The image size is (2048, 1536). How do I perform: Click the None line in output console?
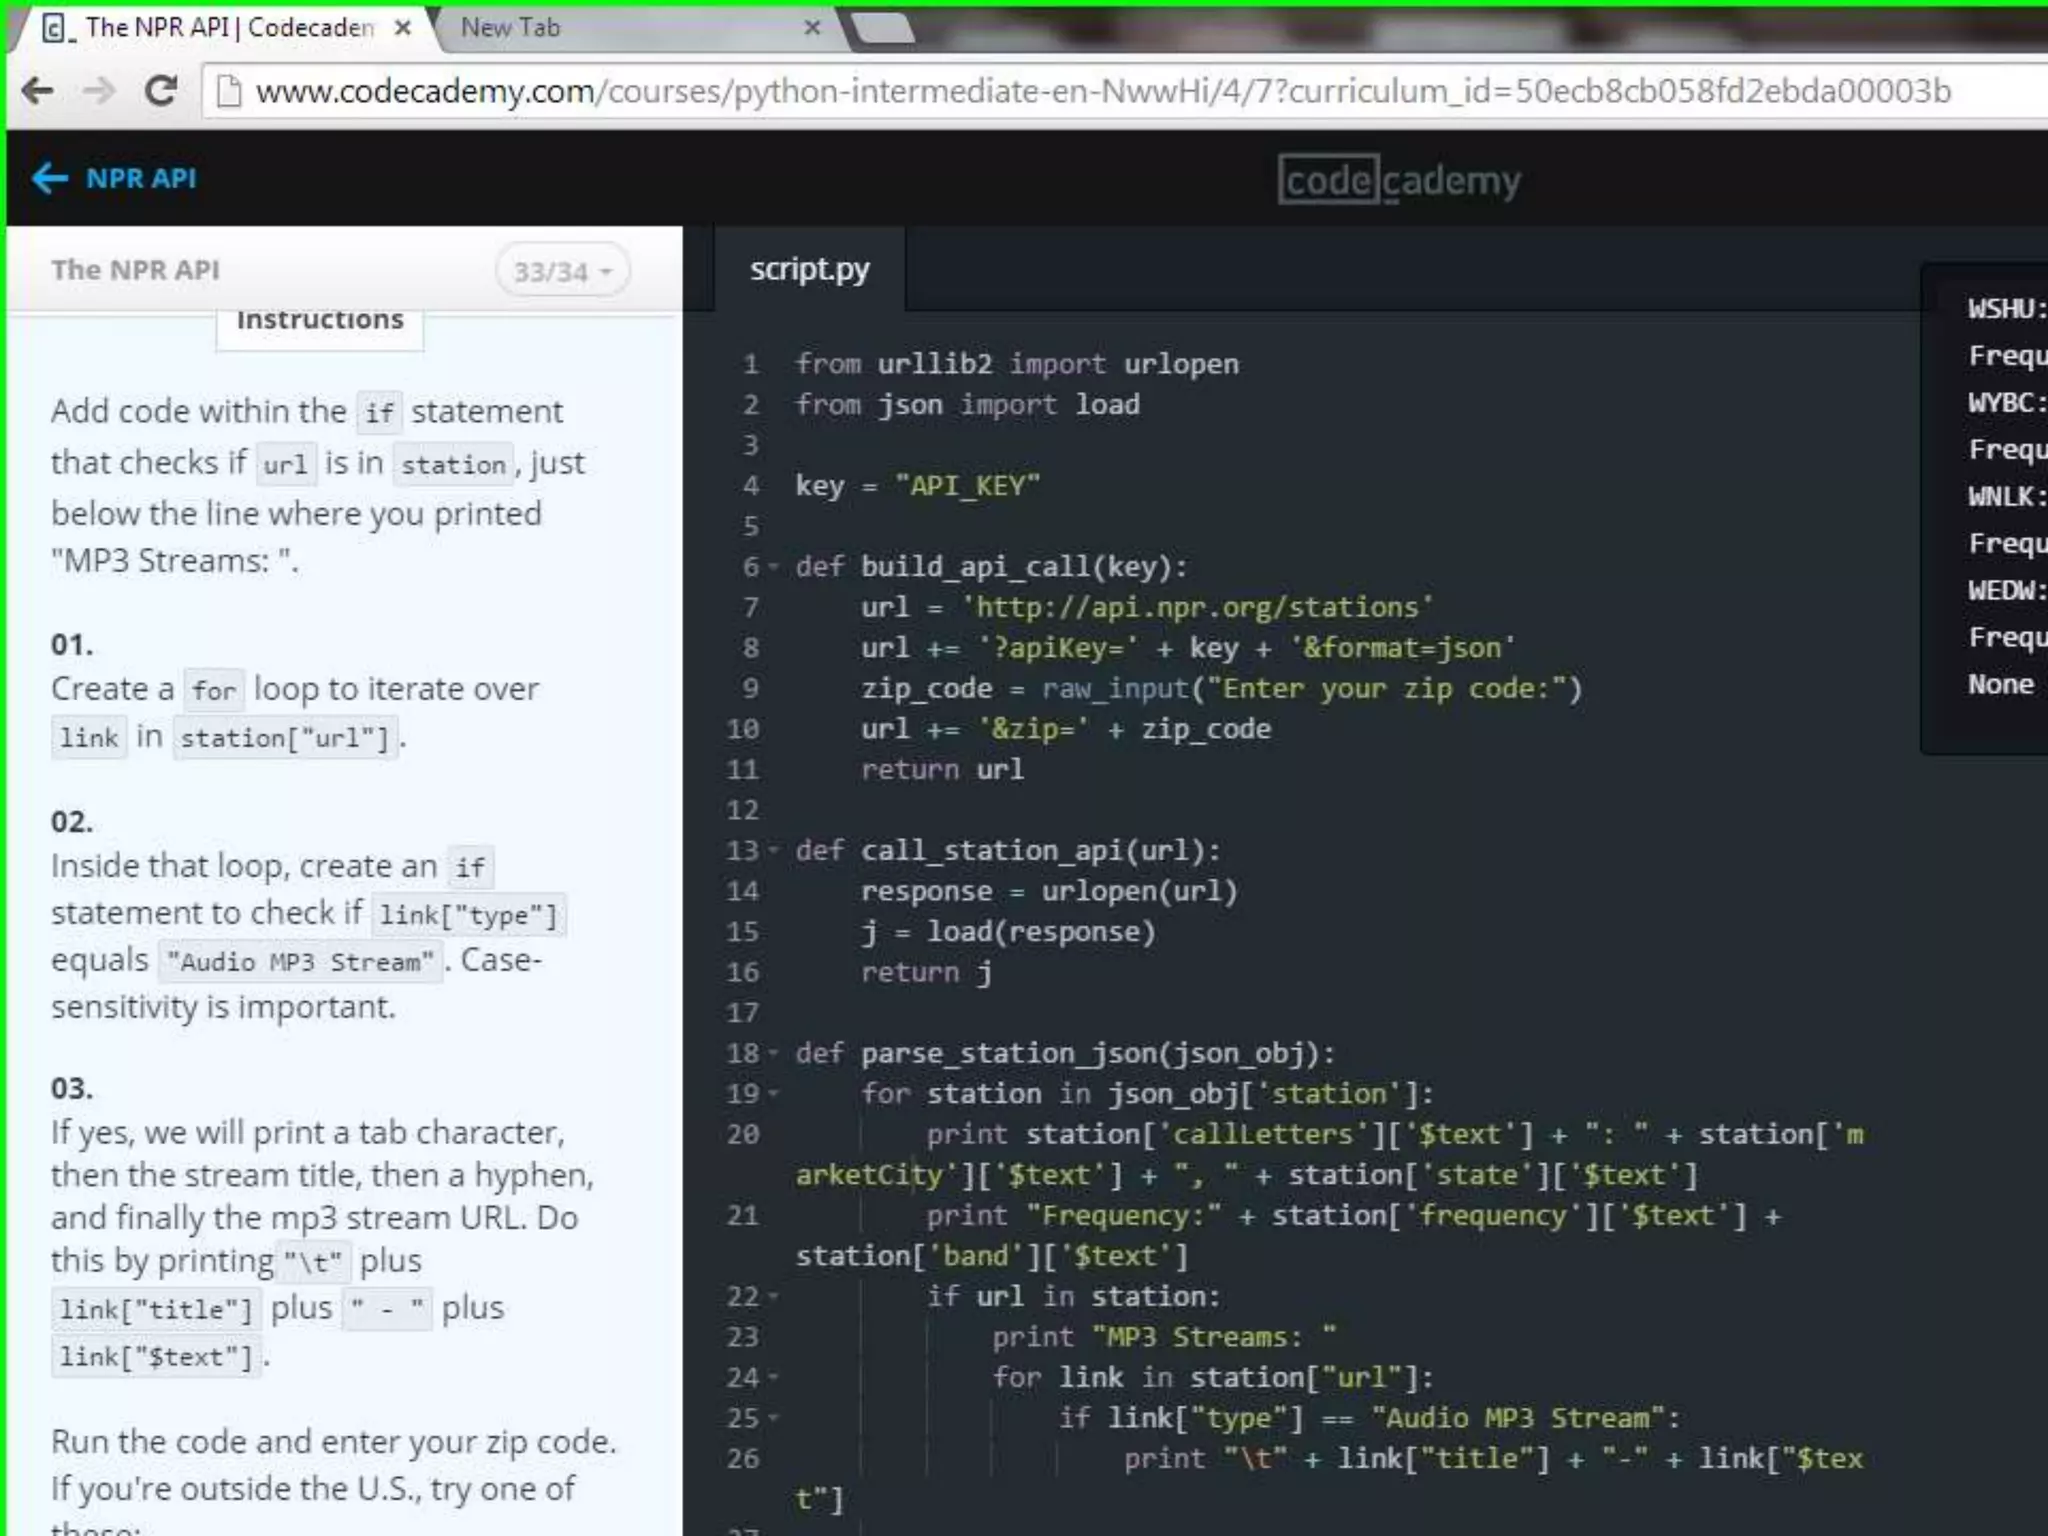pyautogui.click(x=2001, y=685)
